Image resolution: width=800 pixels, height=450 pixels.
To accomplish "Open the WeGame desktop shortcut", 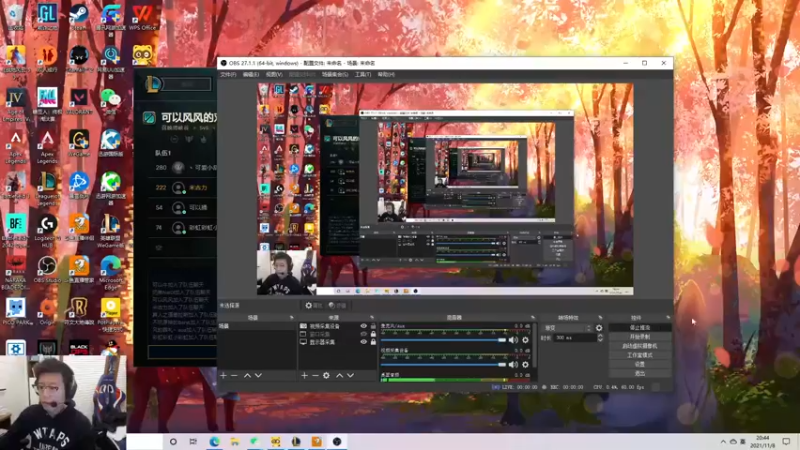I will 79,143.
